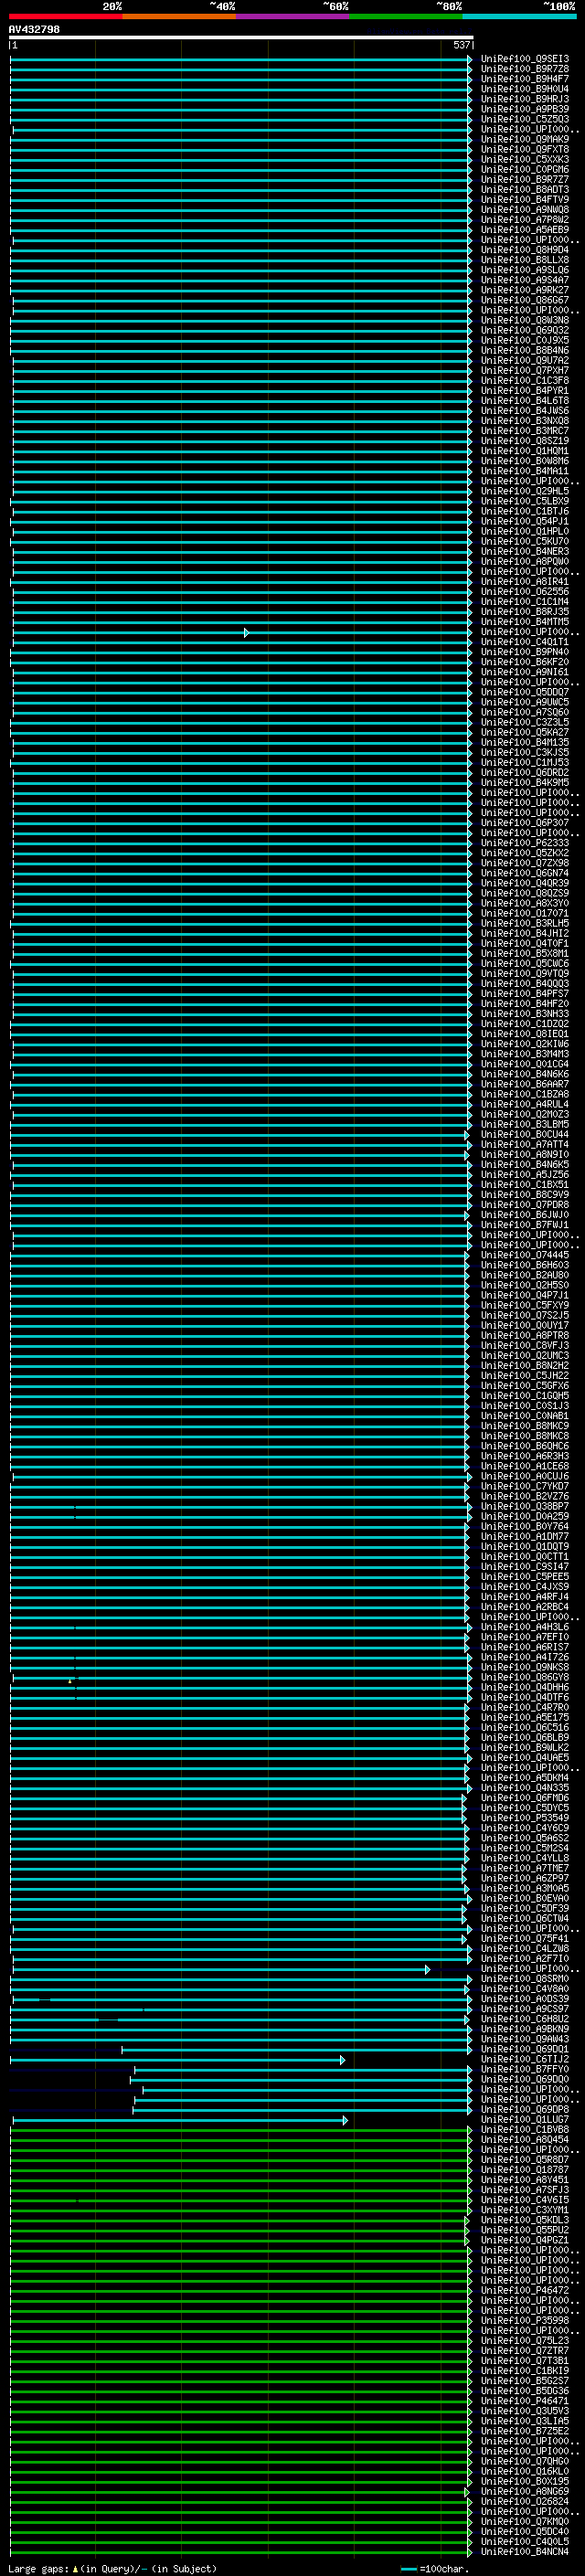The width and height of the screenshot is (585, 2576).
Task: Open hit UniRef100_C5Z5Q3 label
Action: coord(525,119)
